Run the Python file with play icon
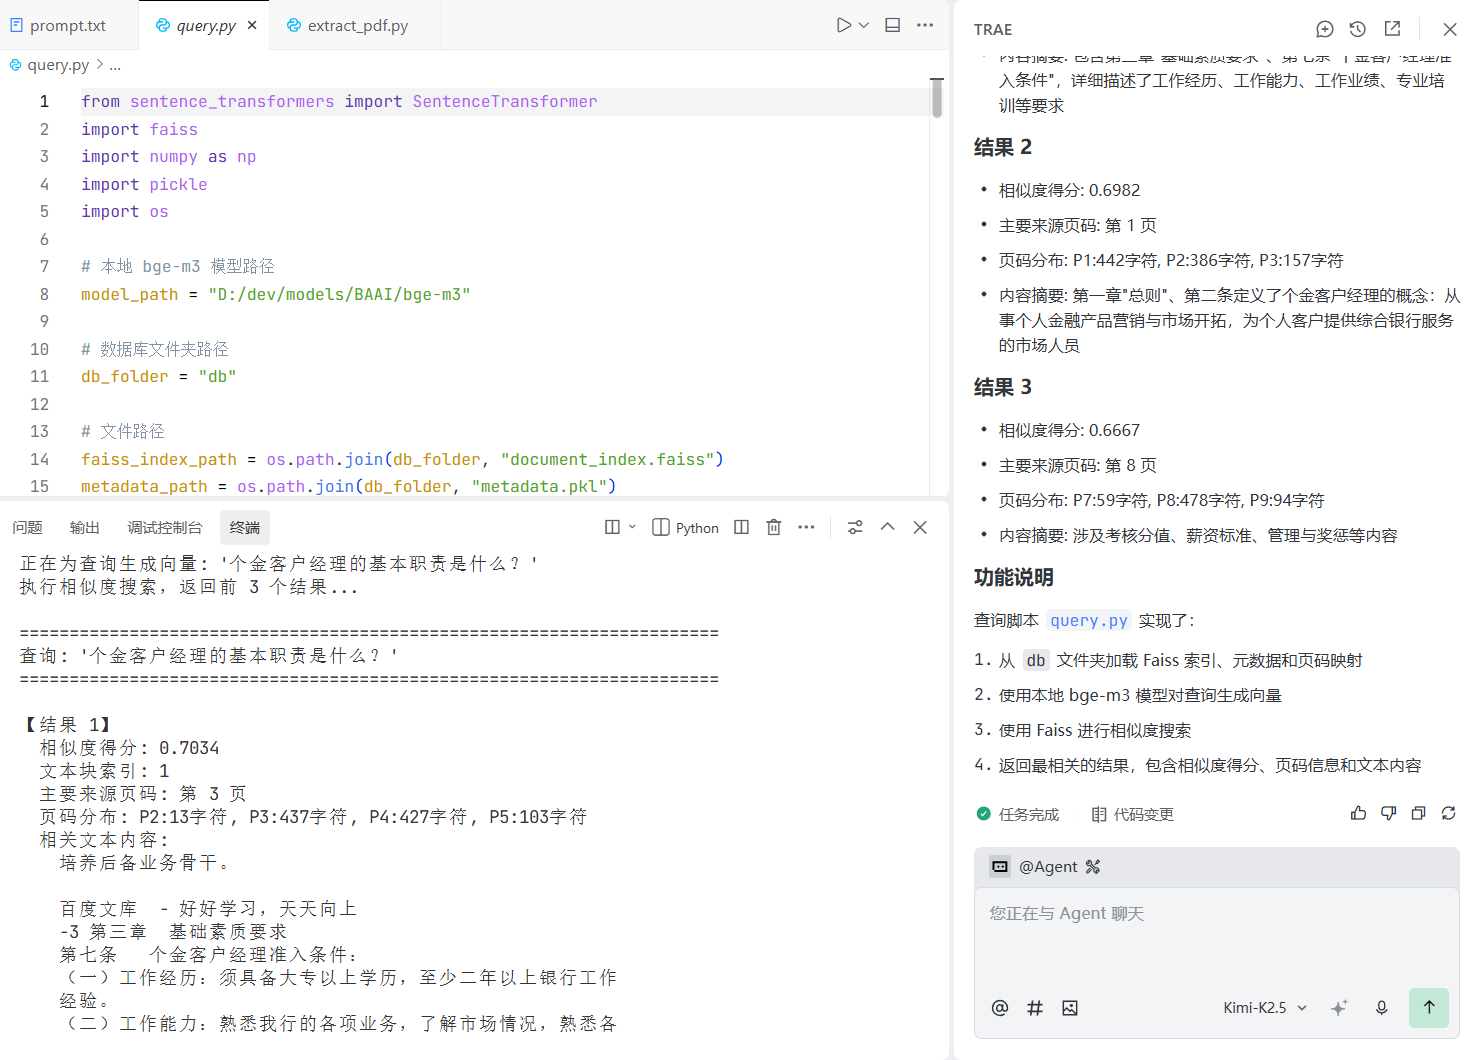1470x1060 pixels. (844, 25)
